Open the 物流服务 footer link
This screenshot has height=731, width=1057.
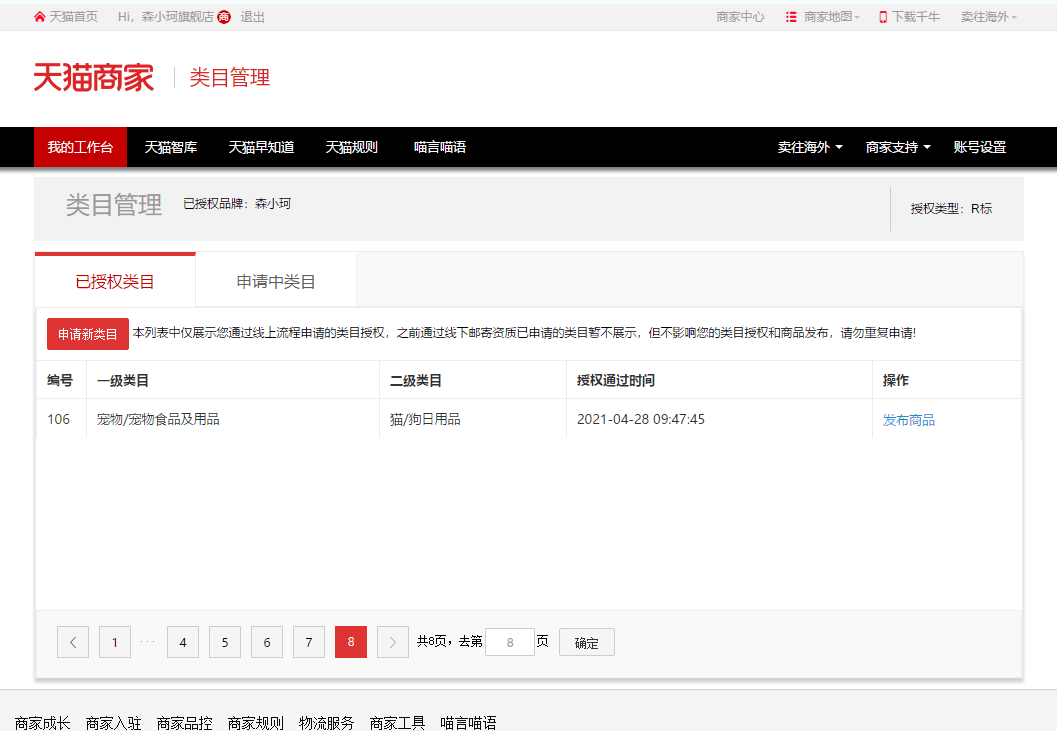pos(326,723)
